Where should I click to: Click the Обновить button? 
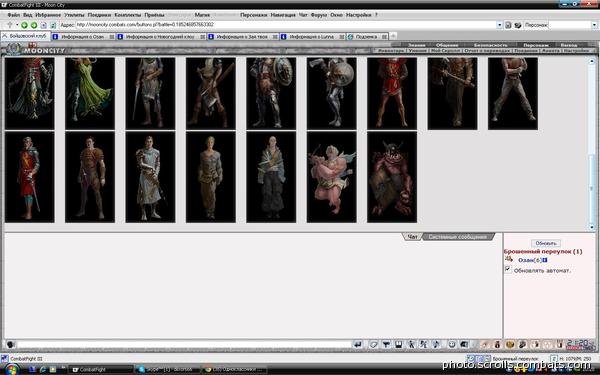(x=546, y=243)
